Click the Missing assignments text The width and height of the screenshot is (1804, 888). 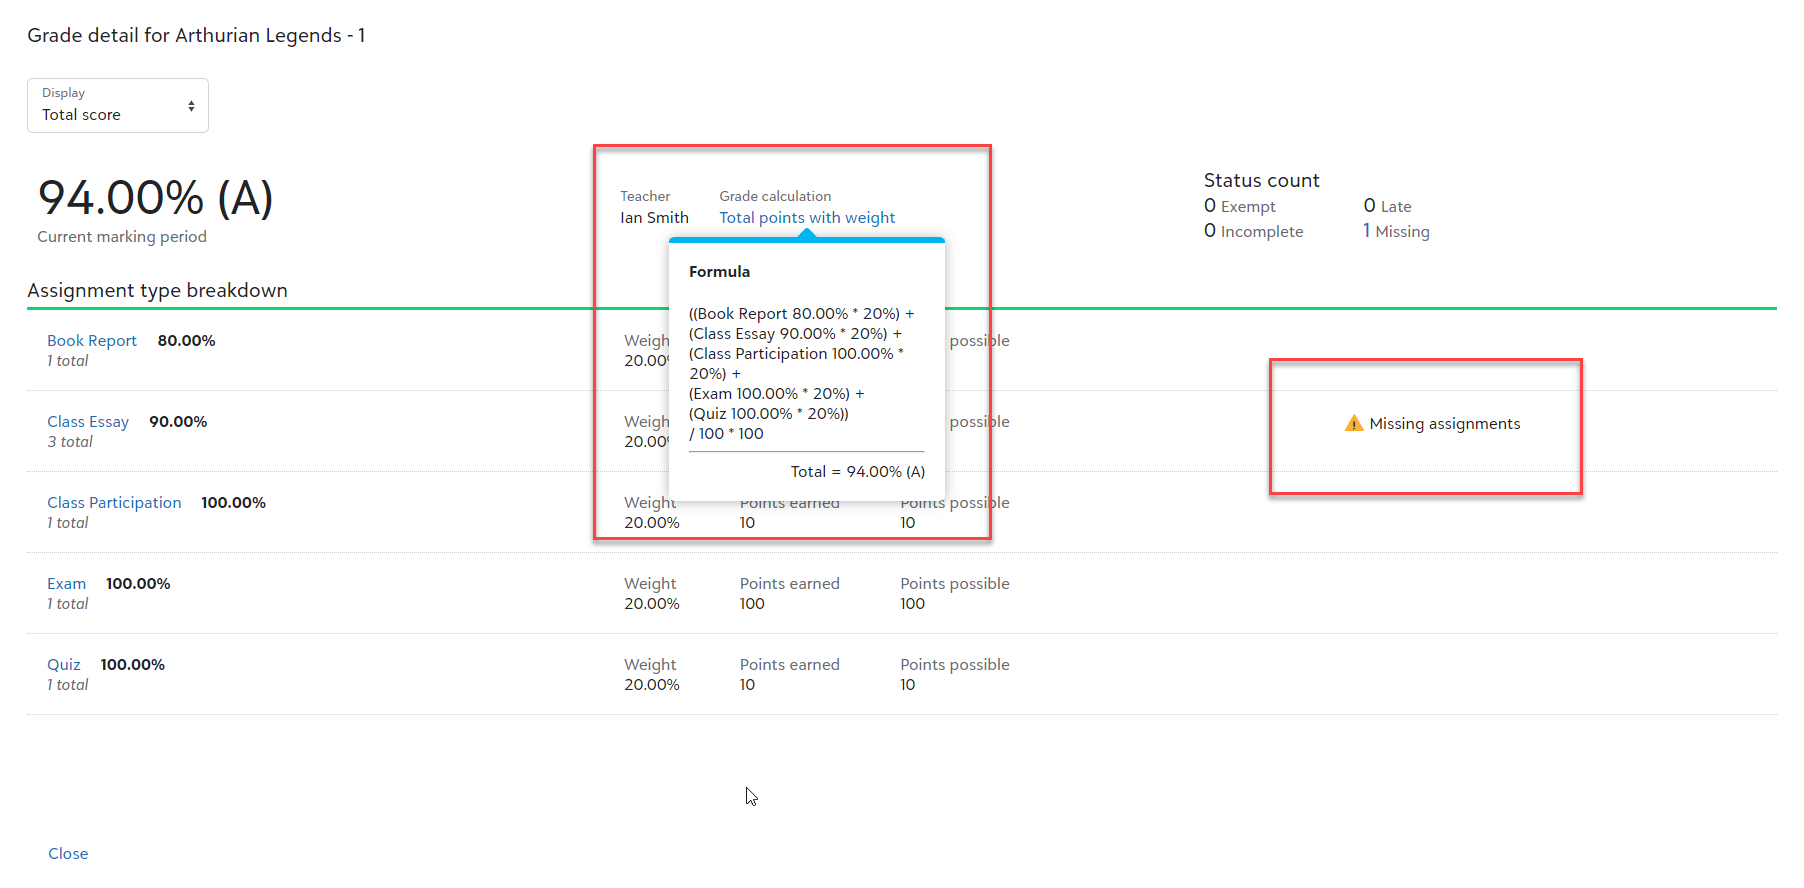click(1445, 424)
